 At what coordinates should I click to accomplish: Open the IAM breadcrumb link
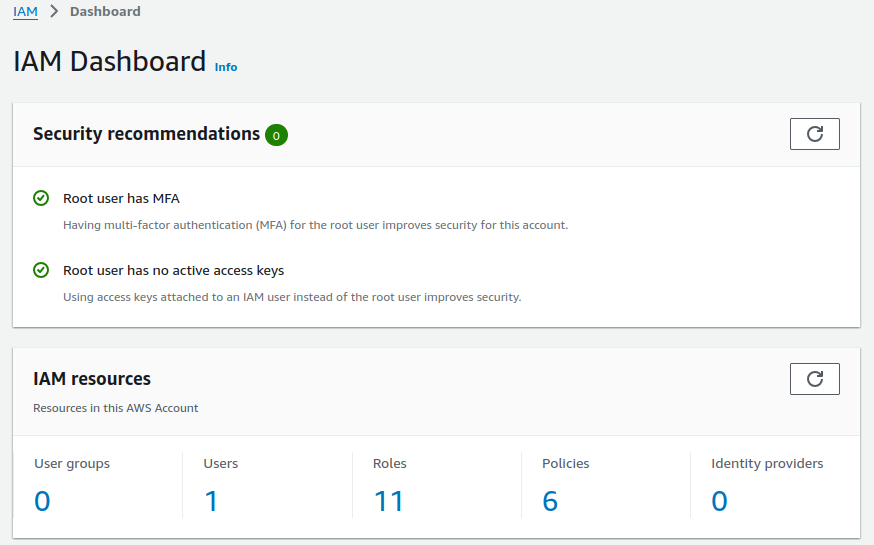coord(26,12)
